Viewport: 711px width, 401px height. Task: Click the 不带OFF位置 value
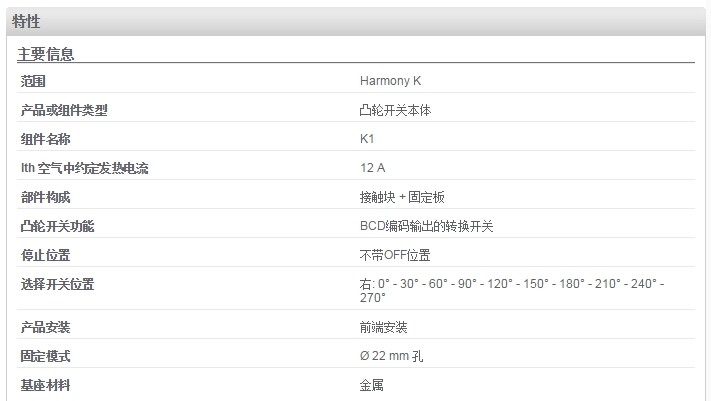coord(394,255)
